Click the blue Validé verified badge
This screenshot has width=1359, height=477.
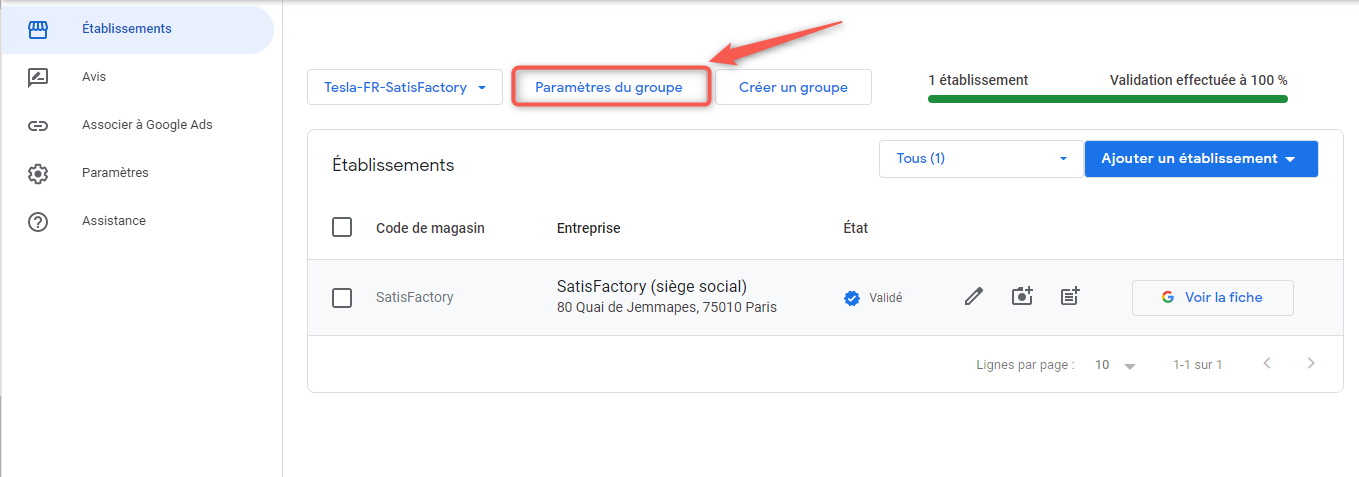tap(852, 298)
